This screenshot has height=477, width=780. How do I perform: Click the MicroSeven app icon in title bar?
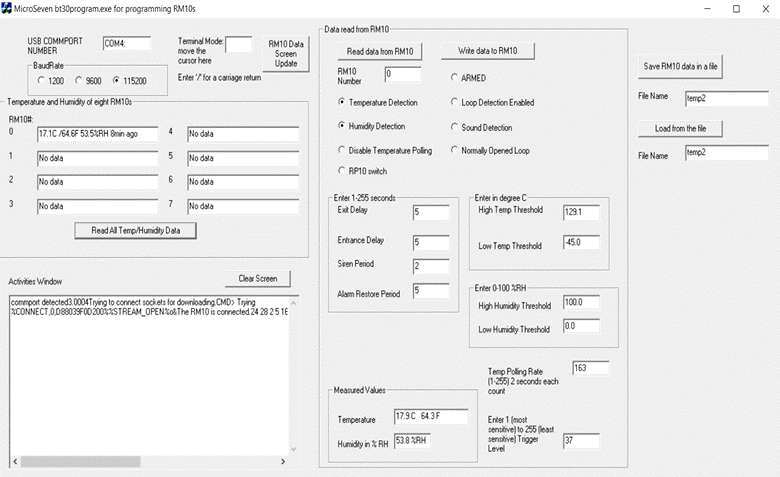pos(6,8)
